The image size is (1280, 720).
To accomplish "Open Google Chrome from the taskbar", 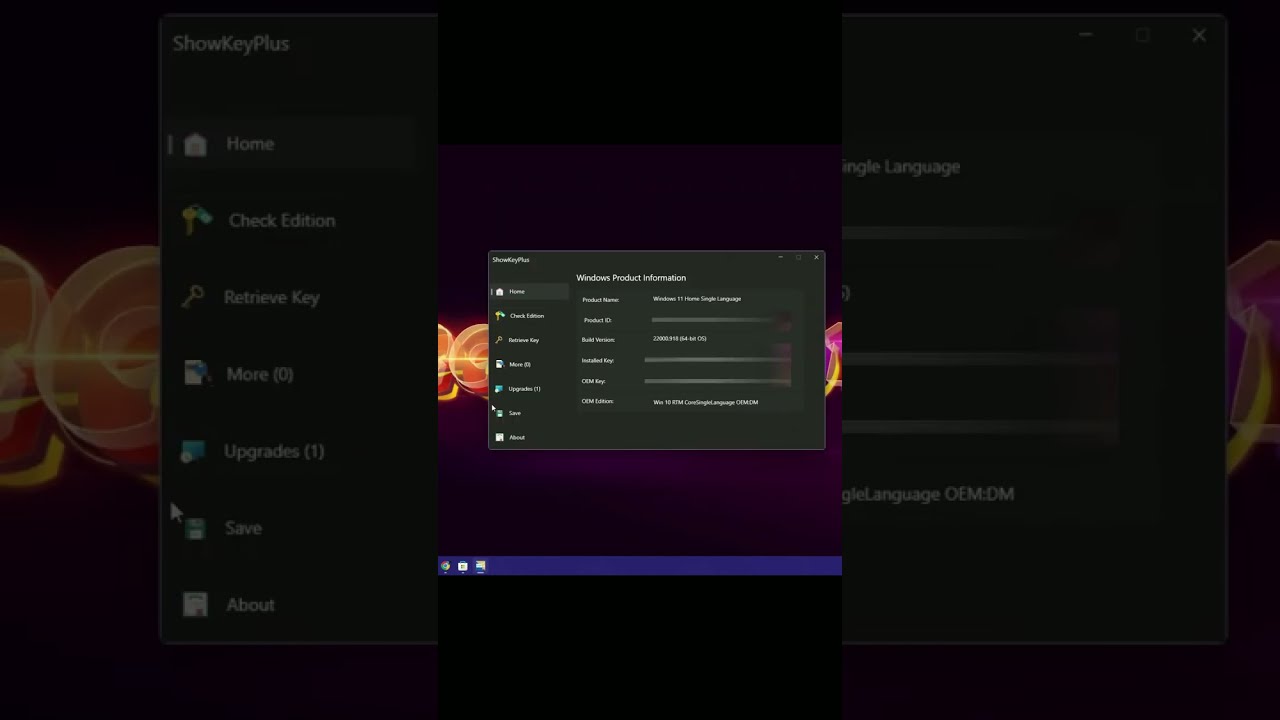I will tap(446, 566).
